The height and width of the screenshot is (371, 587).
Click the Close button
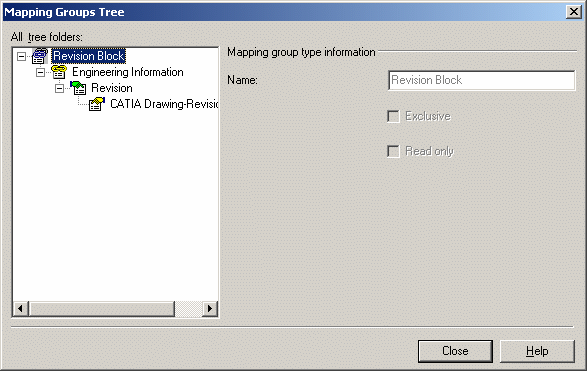coord(455,351)
